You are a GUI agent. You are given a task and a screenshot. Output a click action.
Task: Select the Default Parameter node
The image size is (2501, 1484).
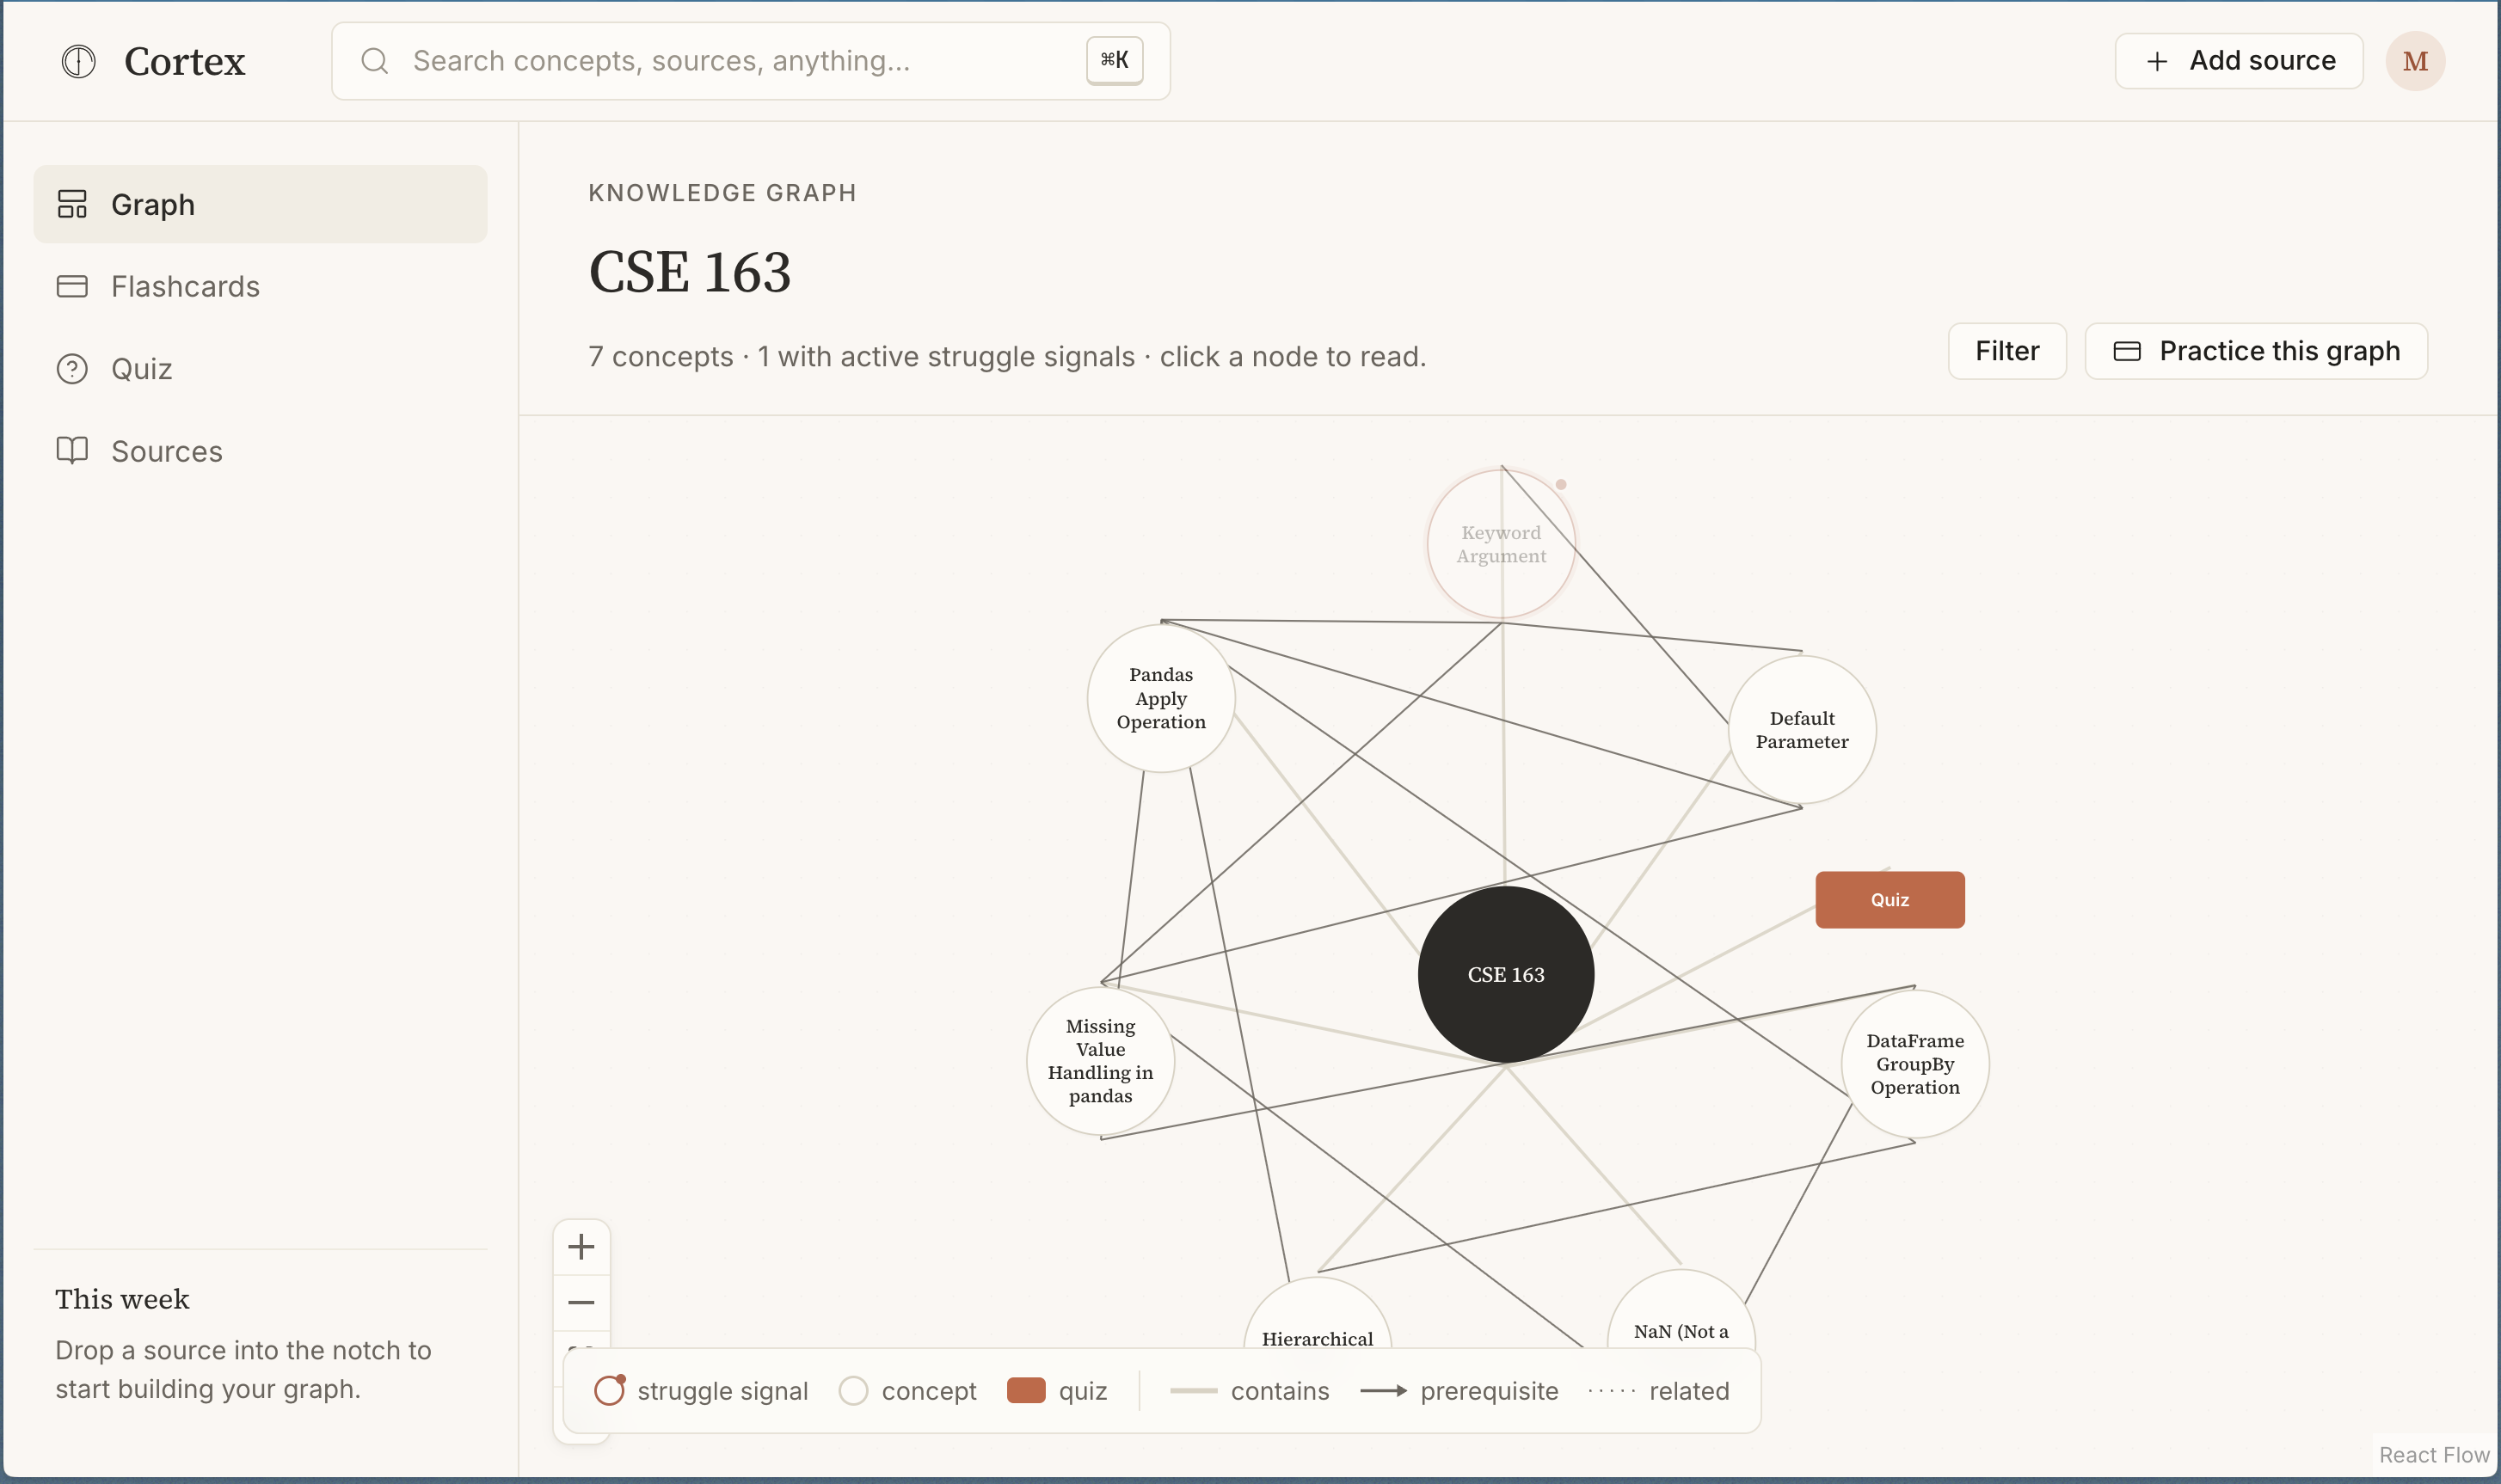point(1801,730)
